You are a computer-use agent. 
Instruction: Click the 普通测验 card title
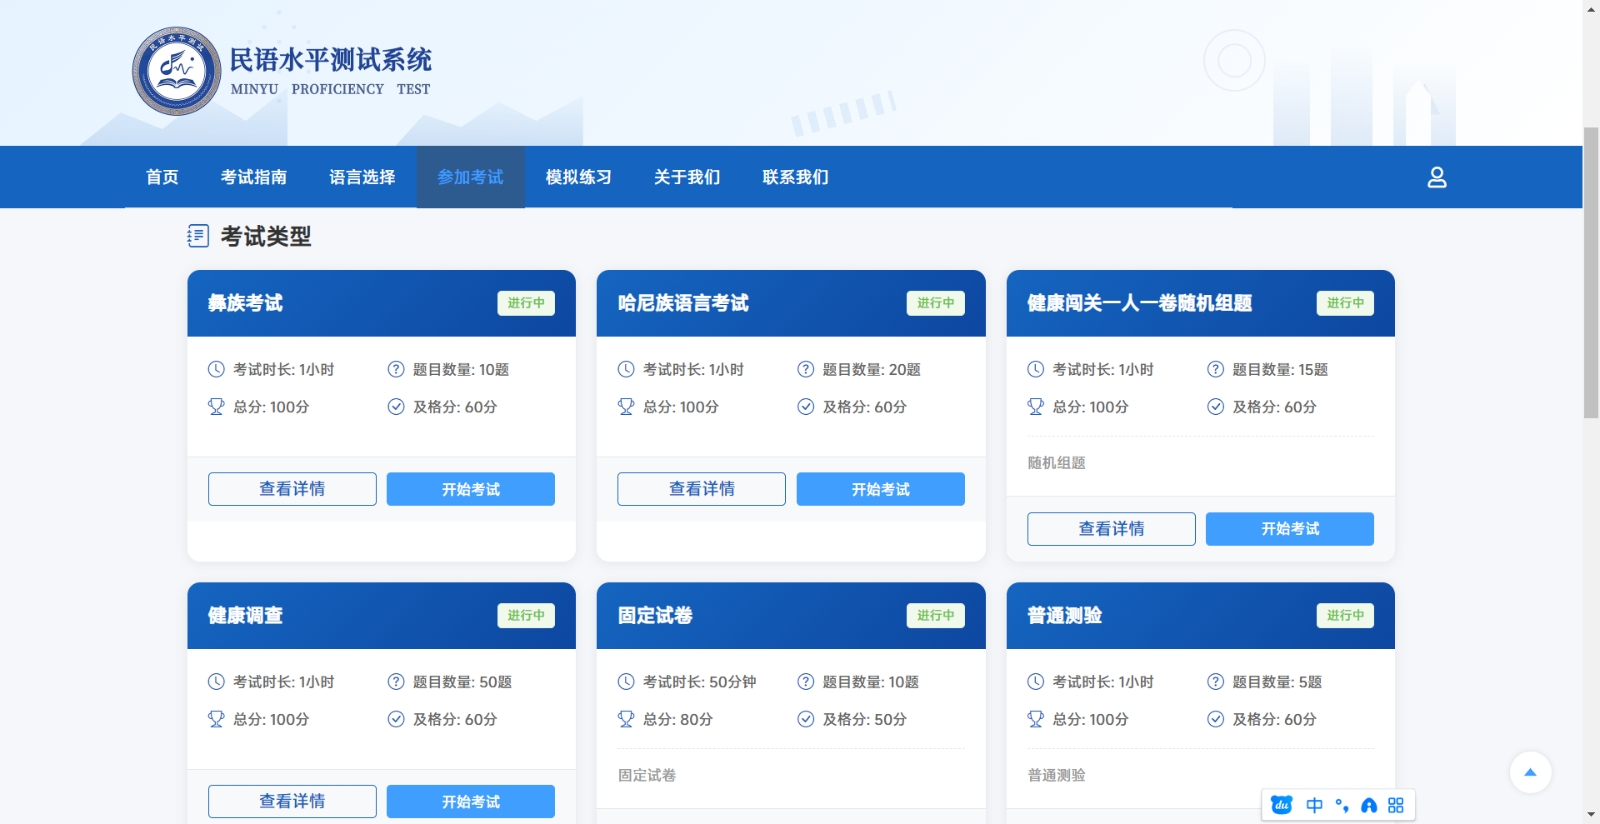[1064, 616]
